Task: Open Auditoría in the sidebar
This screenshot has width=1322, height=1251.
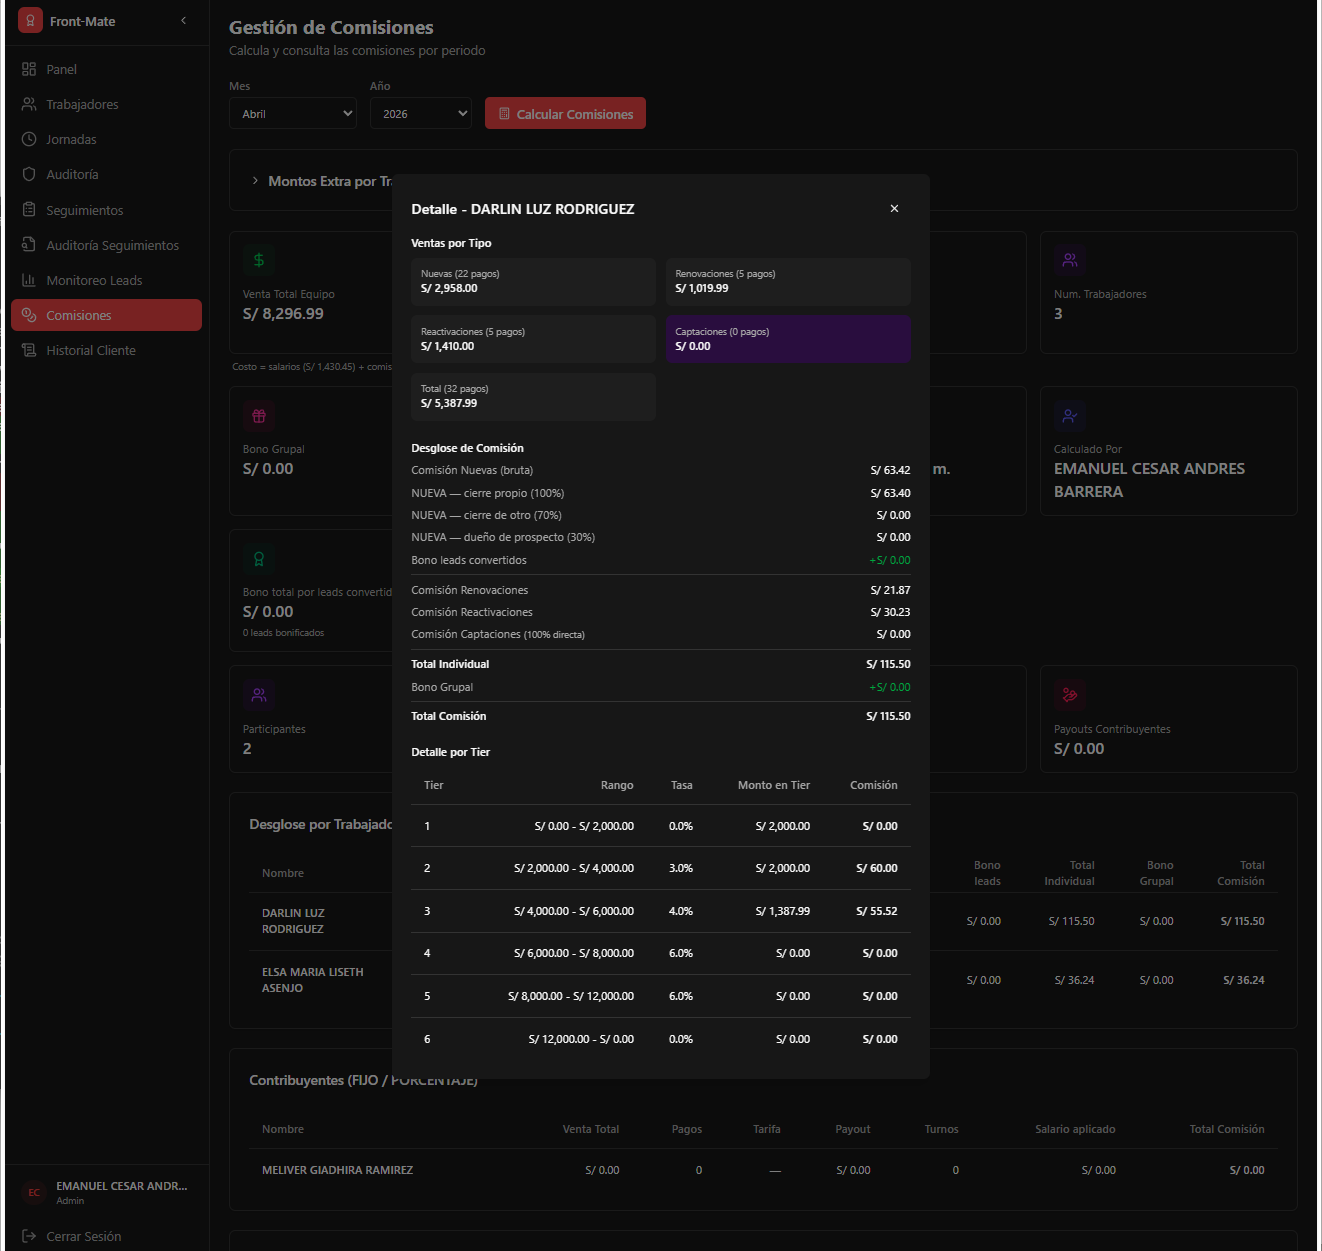Action: tap(105, 174)
